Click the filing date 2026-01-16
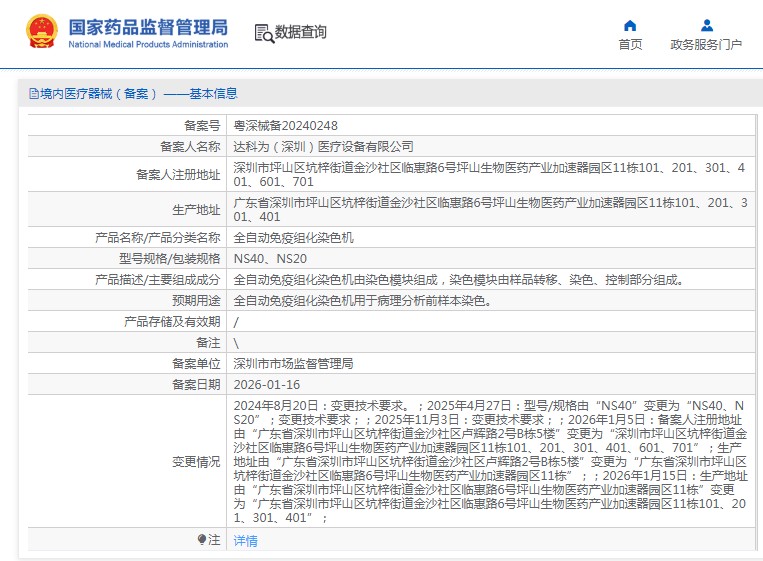This screenshot has width=763, height=561. click(267, 384)
